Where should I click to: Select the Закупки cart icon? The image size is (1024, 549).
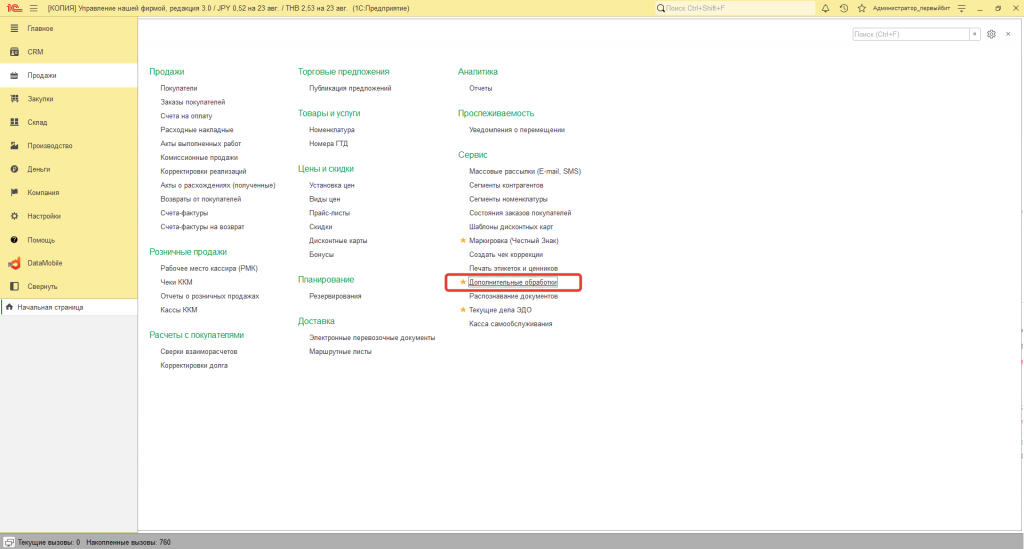(x=14, y=99)
